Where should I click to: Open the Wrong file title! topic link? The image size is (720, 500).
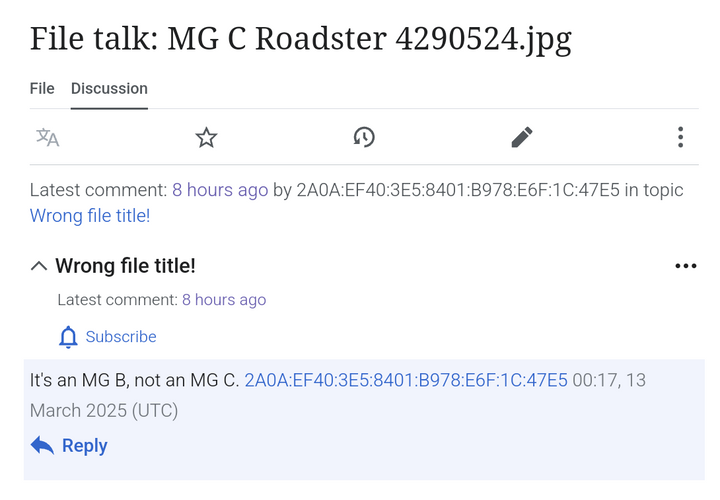tap(90, 216)
